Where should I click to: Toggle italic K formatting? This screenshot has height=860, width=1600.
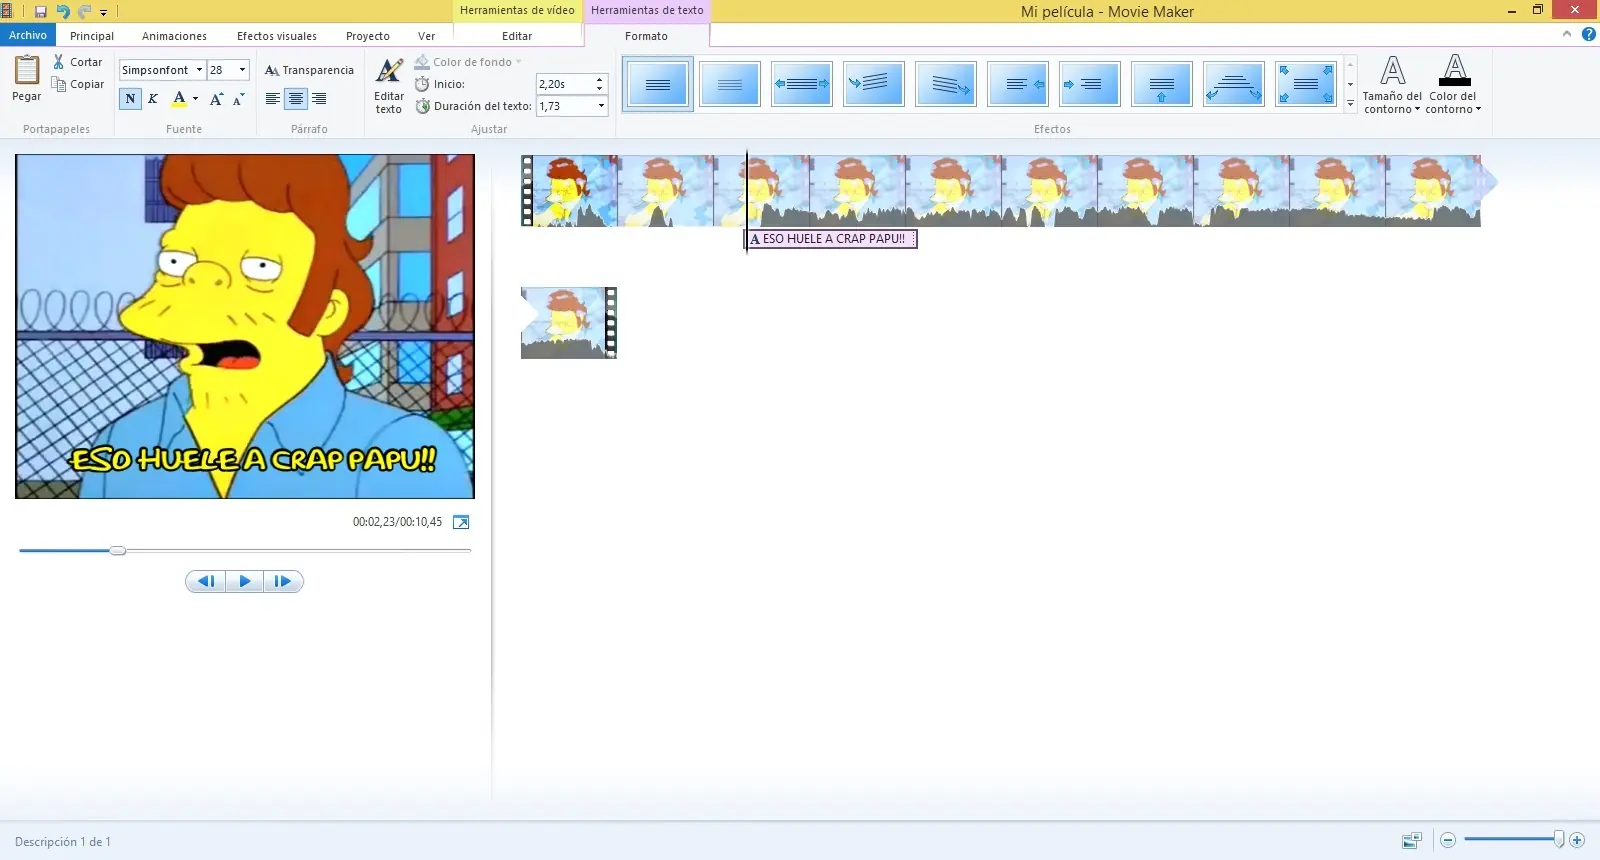point(153,98)
